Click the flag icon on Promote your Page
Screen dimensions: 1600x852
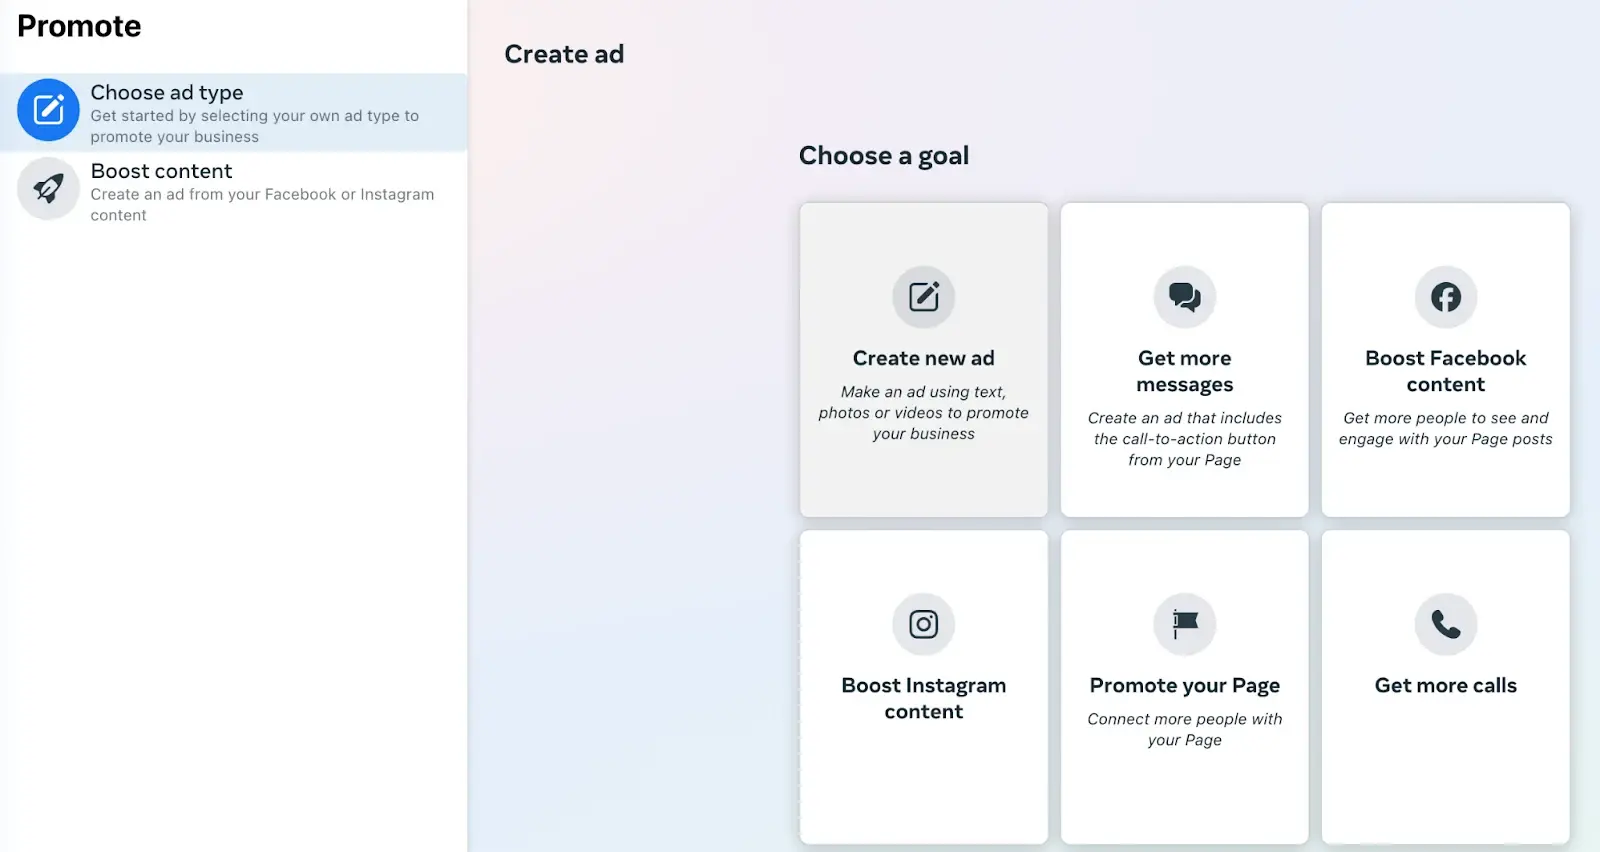coord(1184,624)
